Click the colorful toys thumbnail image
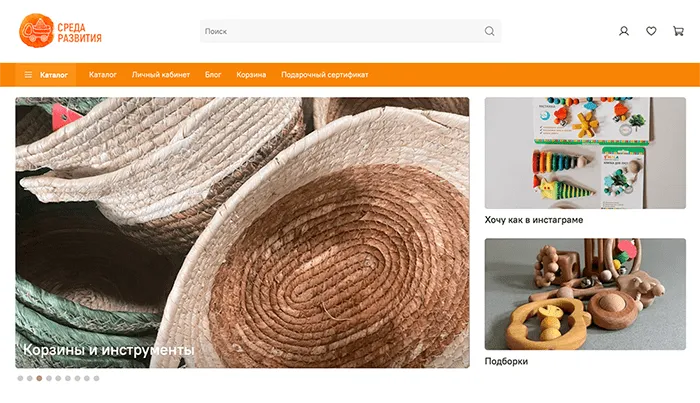 [x=585, y=153]
